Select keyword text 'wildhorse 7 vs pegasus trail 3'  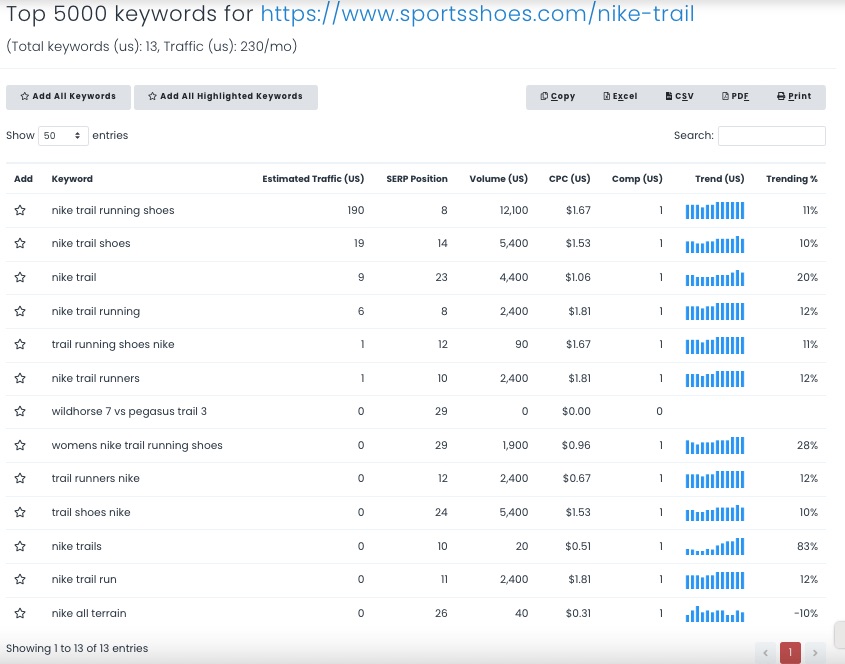pyautogui.click(x=129, y=412)
